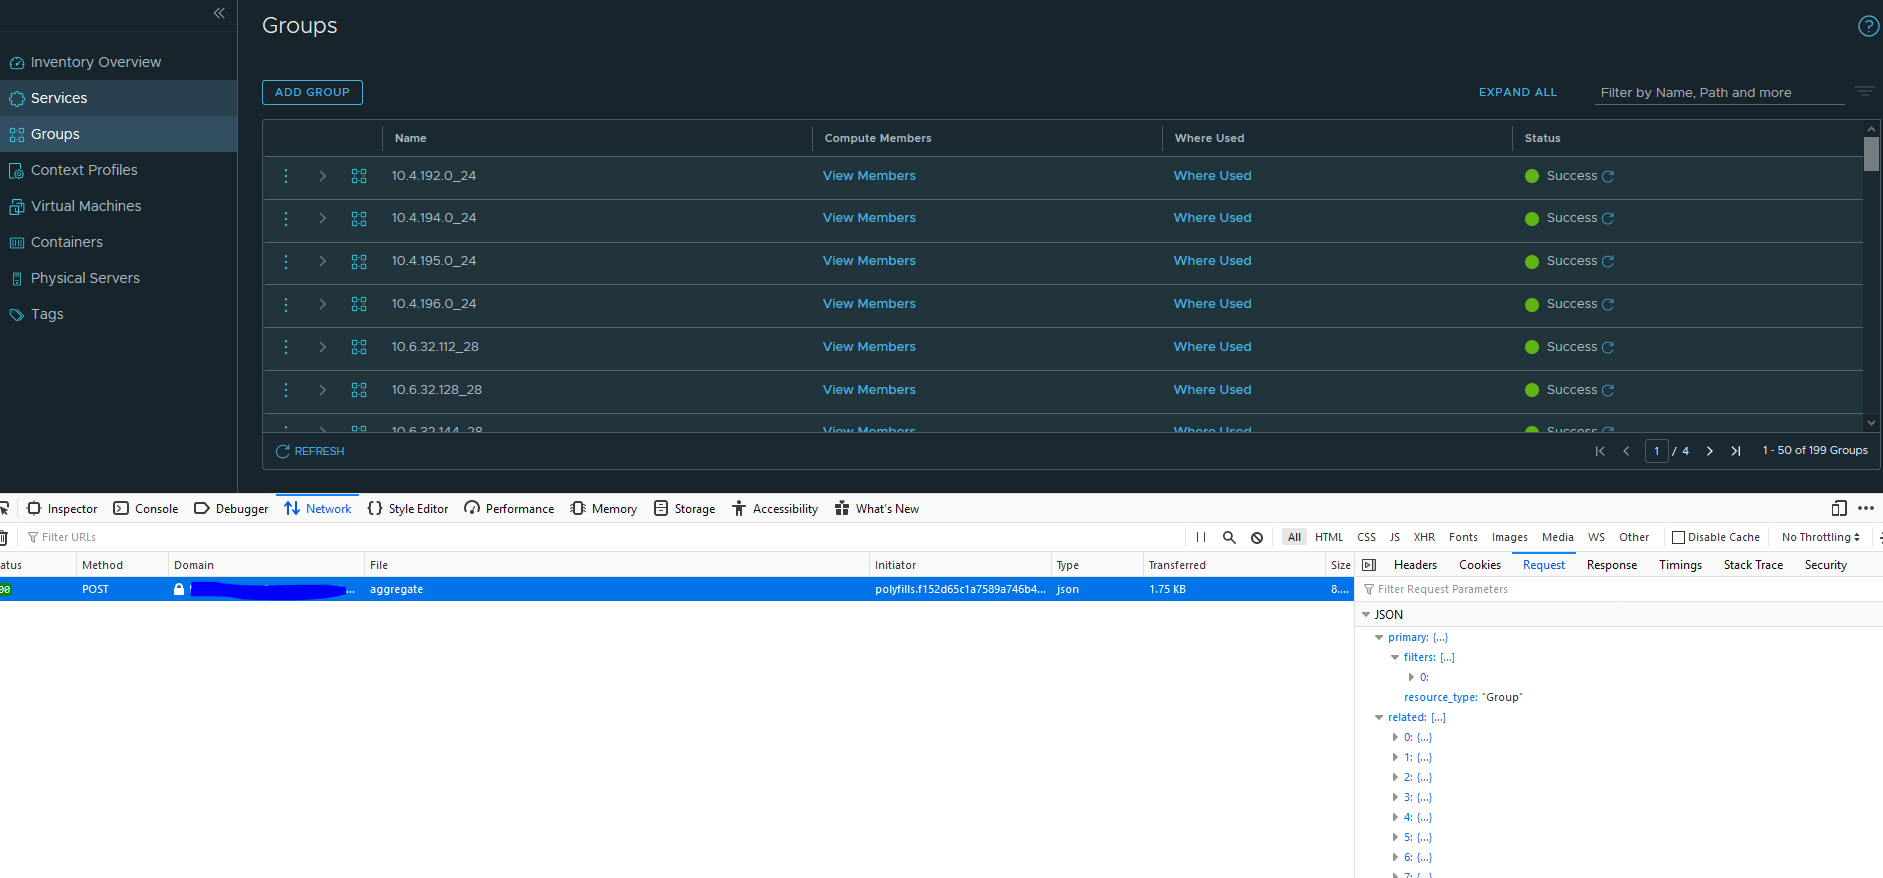Open devtools more options ellipsis
This screenshot has height=878, width=1883.
point(1866,508)
